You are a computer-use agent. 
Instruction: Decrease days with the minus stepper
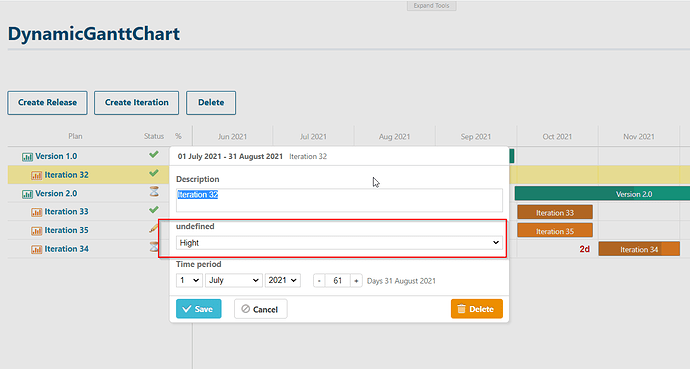(x=319, y=281)
